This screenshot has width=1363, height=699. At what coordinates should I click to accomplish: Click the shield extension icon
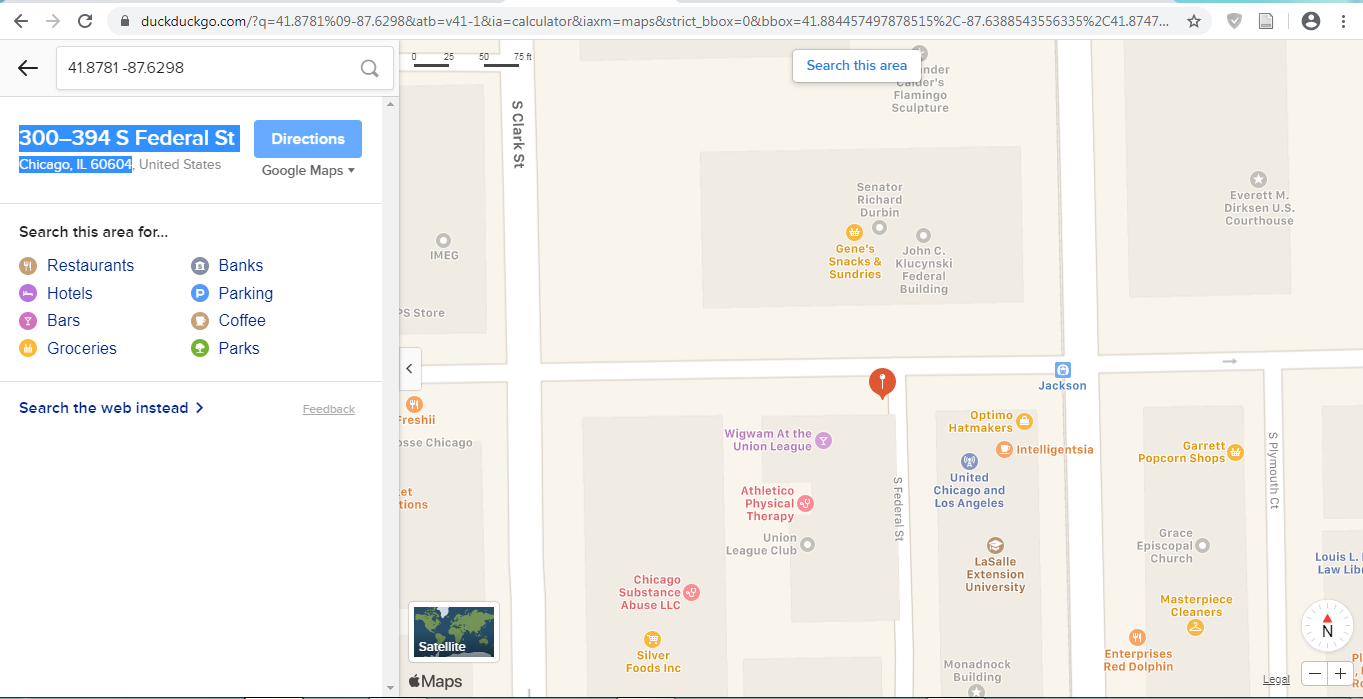click(x=1235, y=21)
